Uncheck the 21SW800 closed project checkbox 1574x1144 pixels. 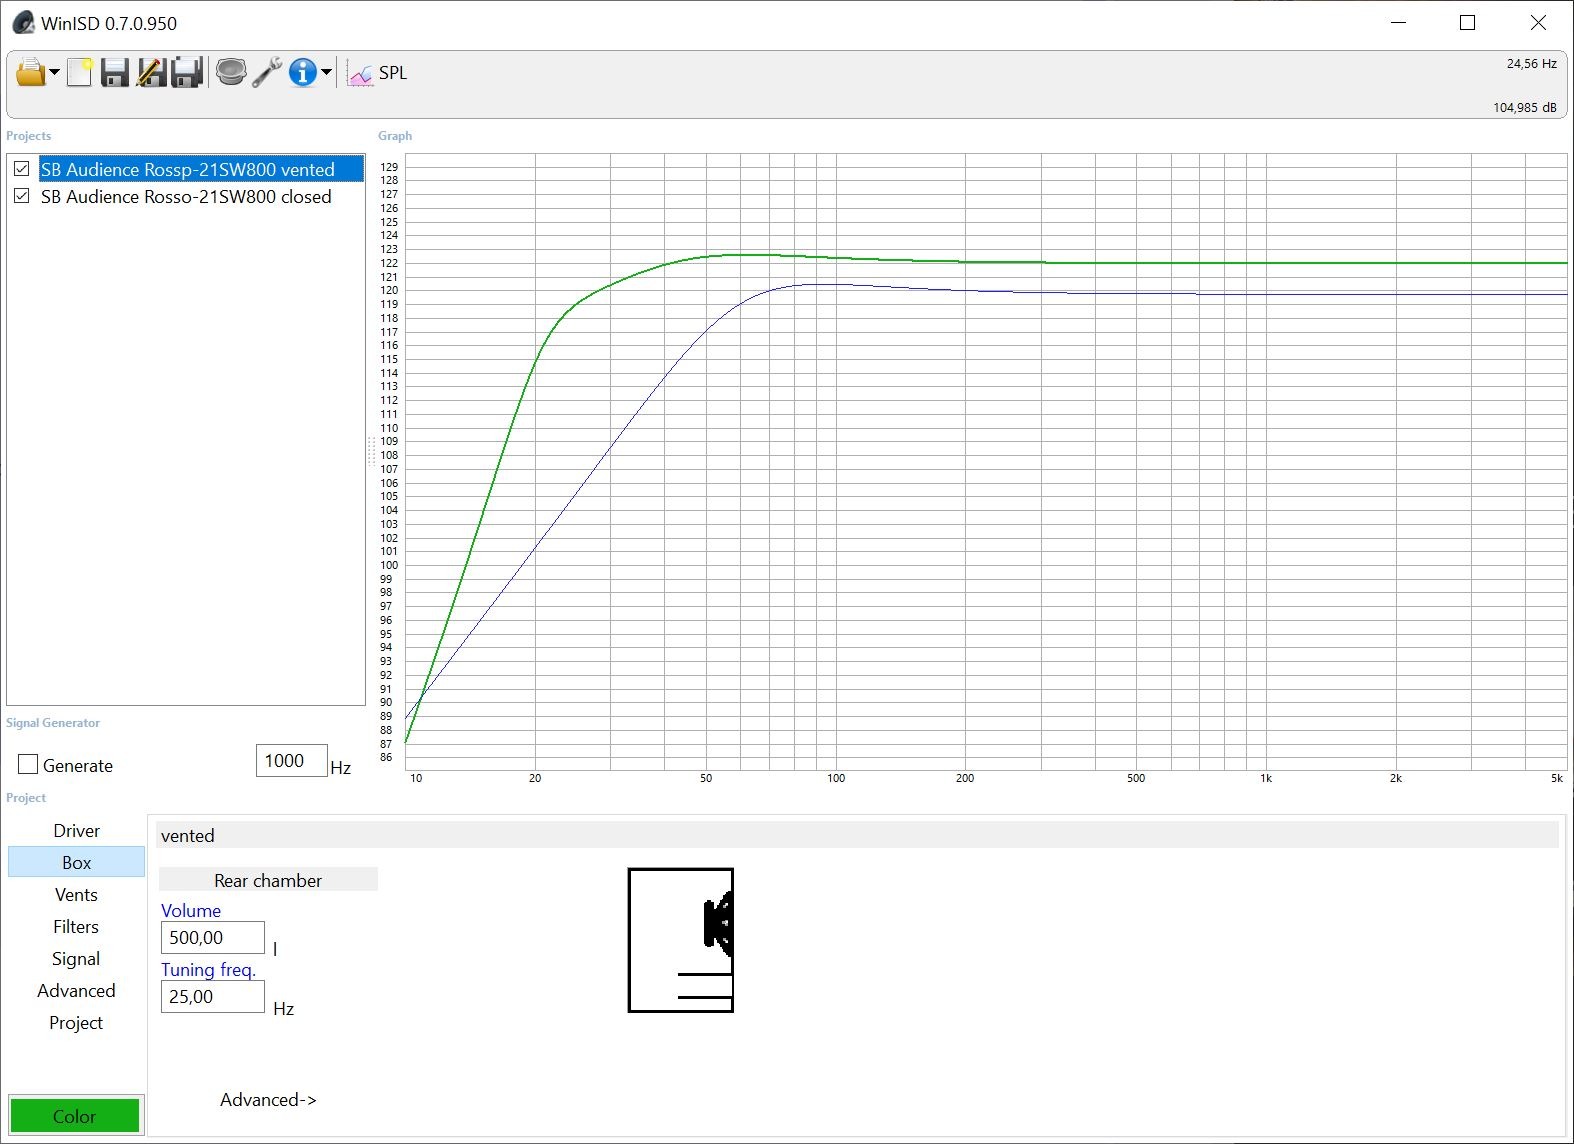[x=21, y=196]
